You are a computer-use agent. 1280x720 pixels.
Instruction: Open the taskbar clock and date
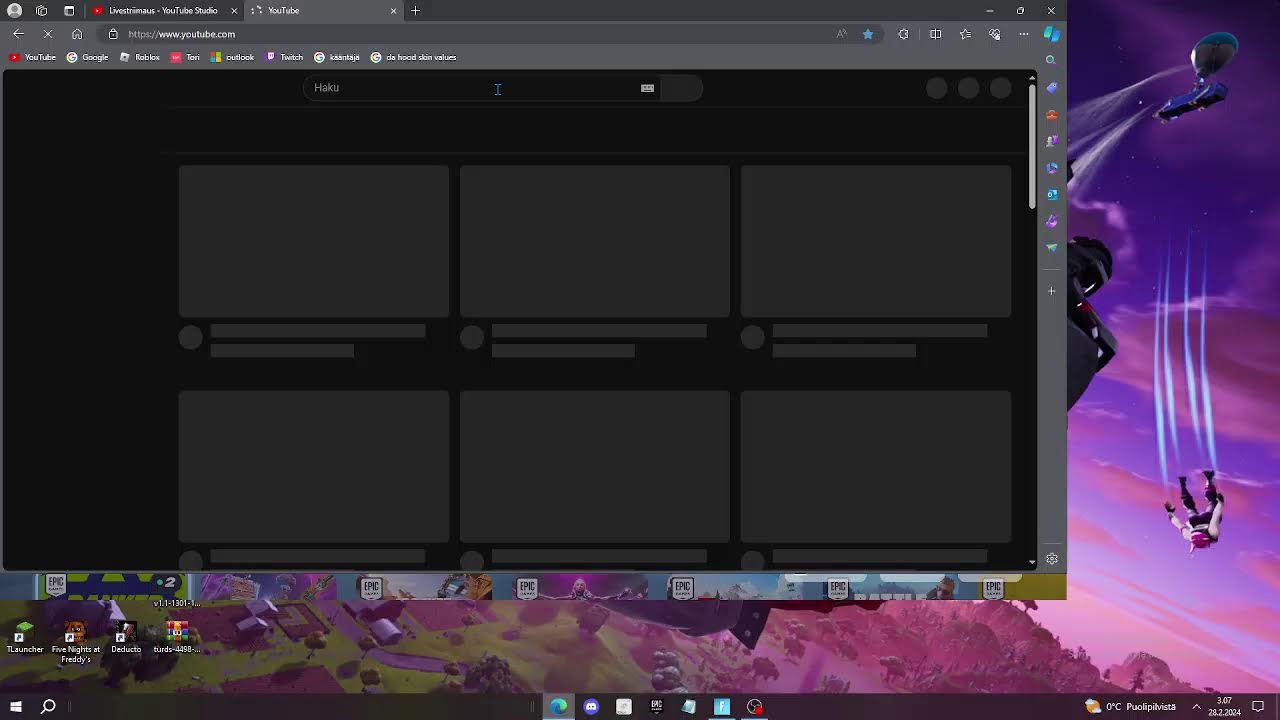pyautogui.click(x=1225, y=707)
